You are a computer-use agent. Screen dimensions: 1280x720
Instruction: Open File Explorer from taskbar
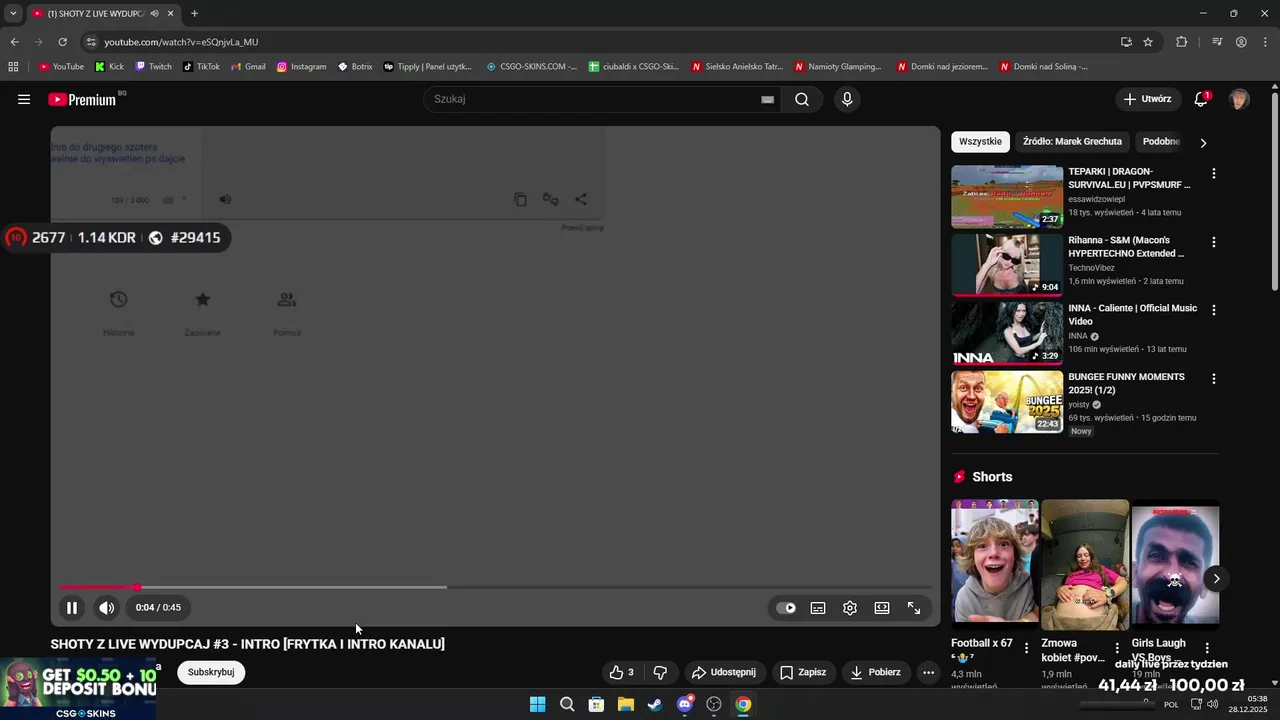click(x=625, y=704)
